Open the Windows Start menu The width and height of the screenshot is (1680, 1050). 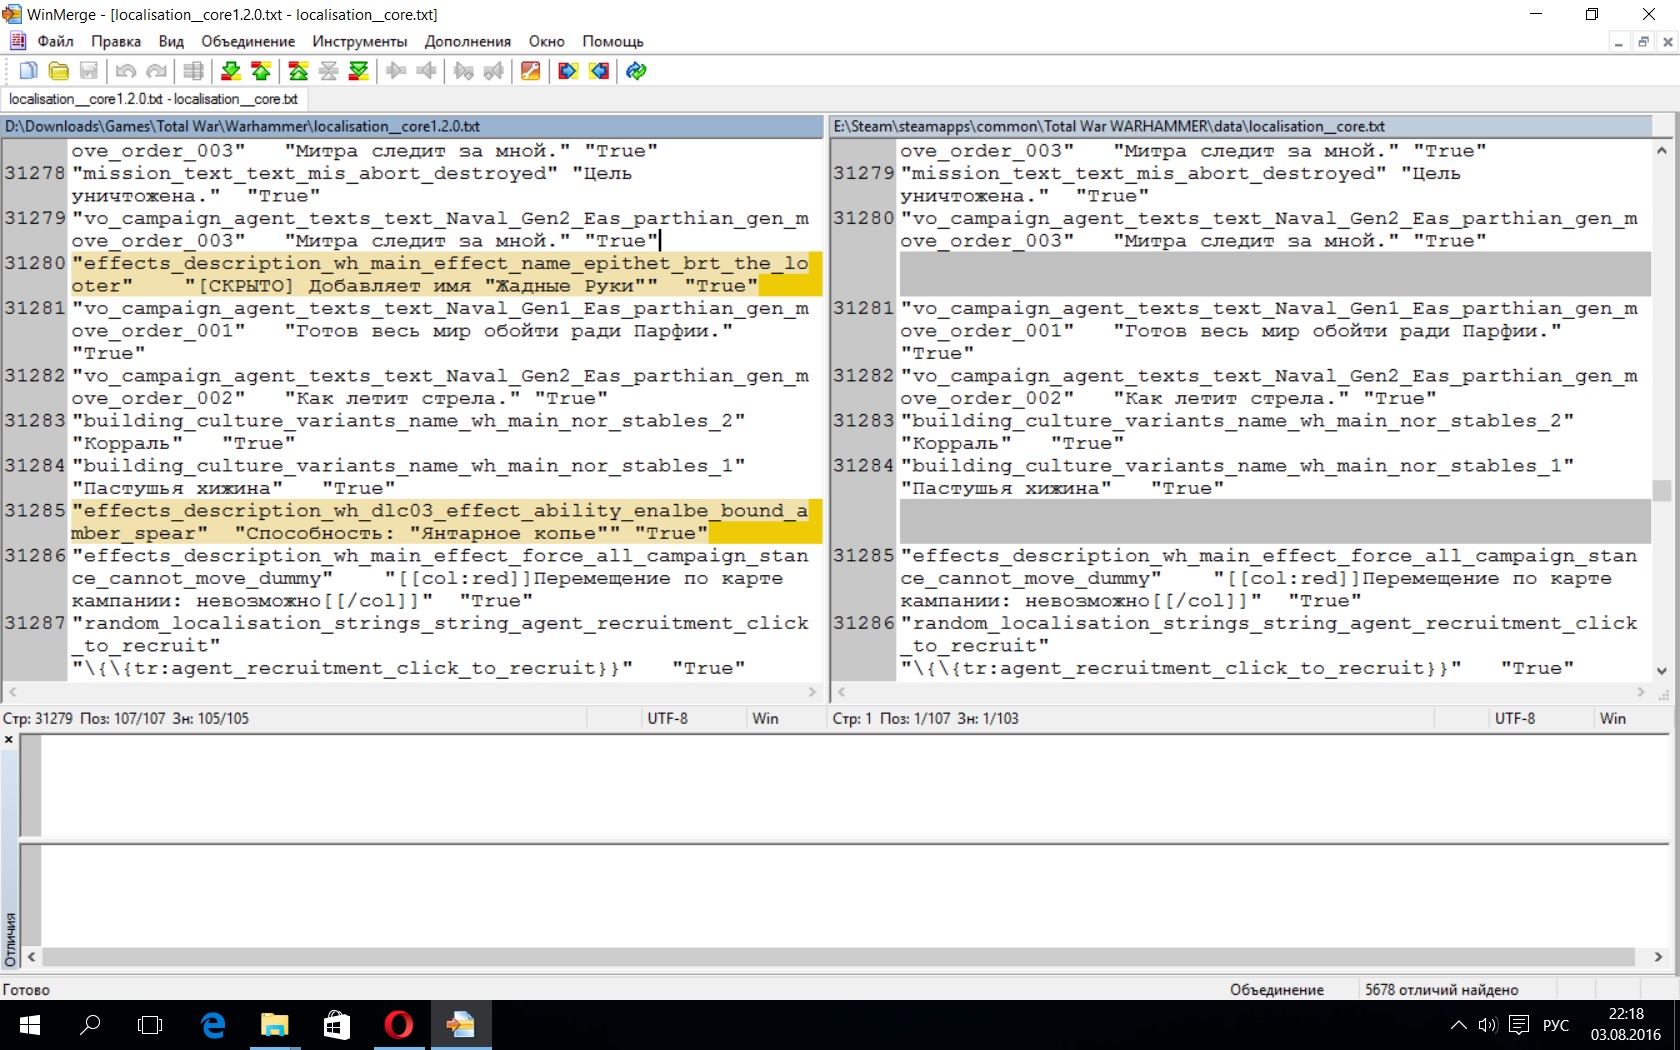(x=30, y=1025)
